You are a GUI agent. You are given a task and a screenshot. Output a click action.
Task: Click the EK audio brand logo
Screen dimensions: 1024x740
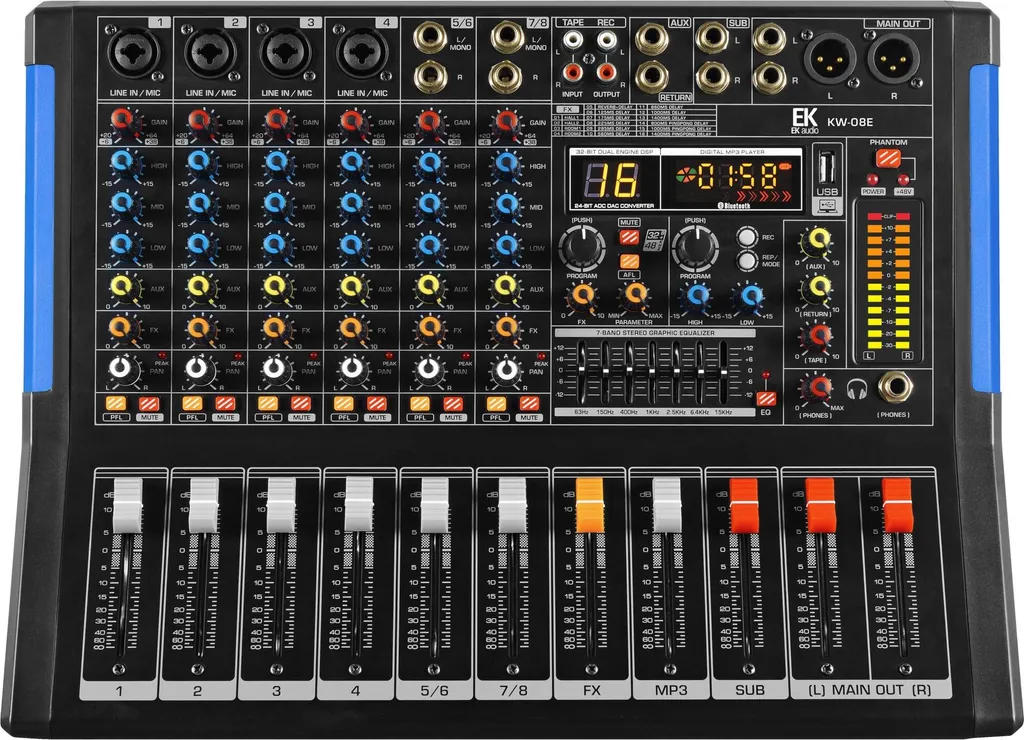(x=805, y=121)
